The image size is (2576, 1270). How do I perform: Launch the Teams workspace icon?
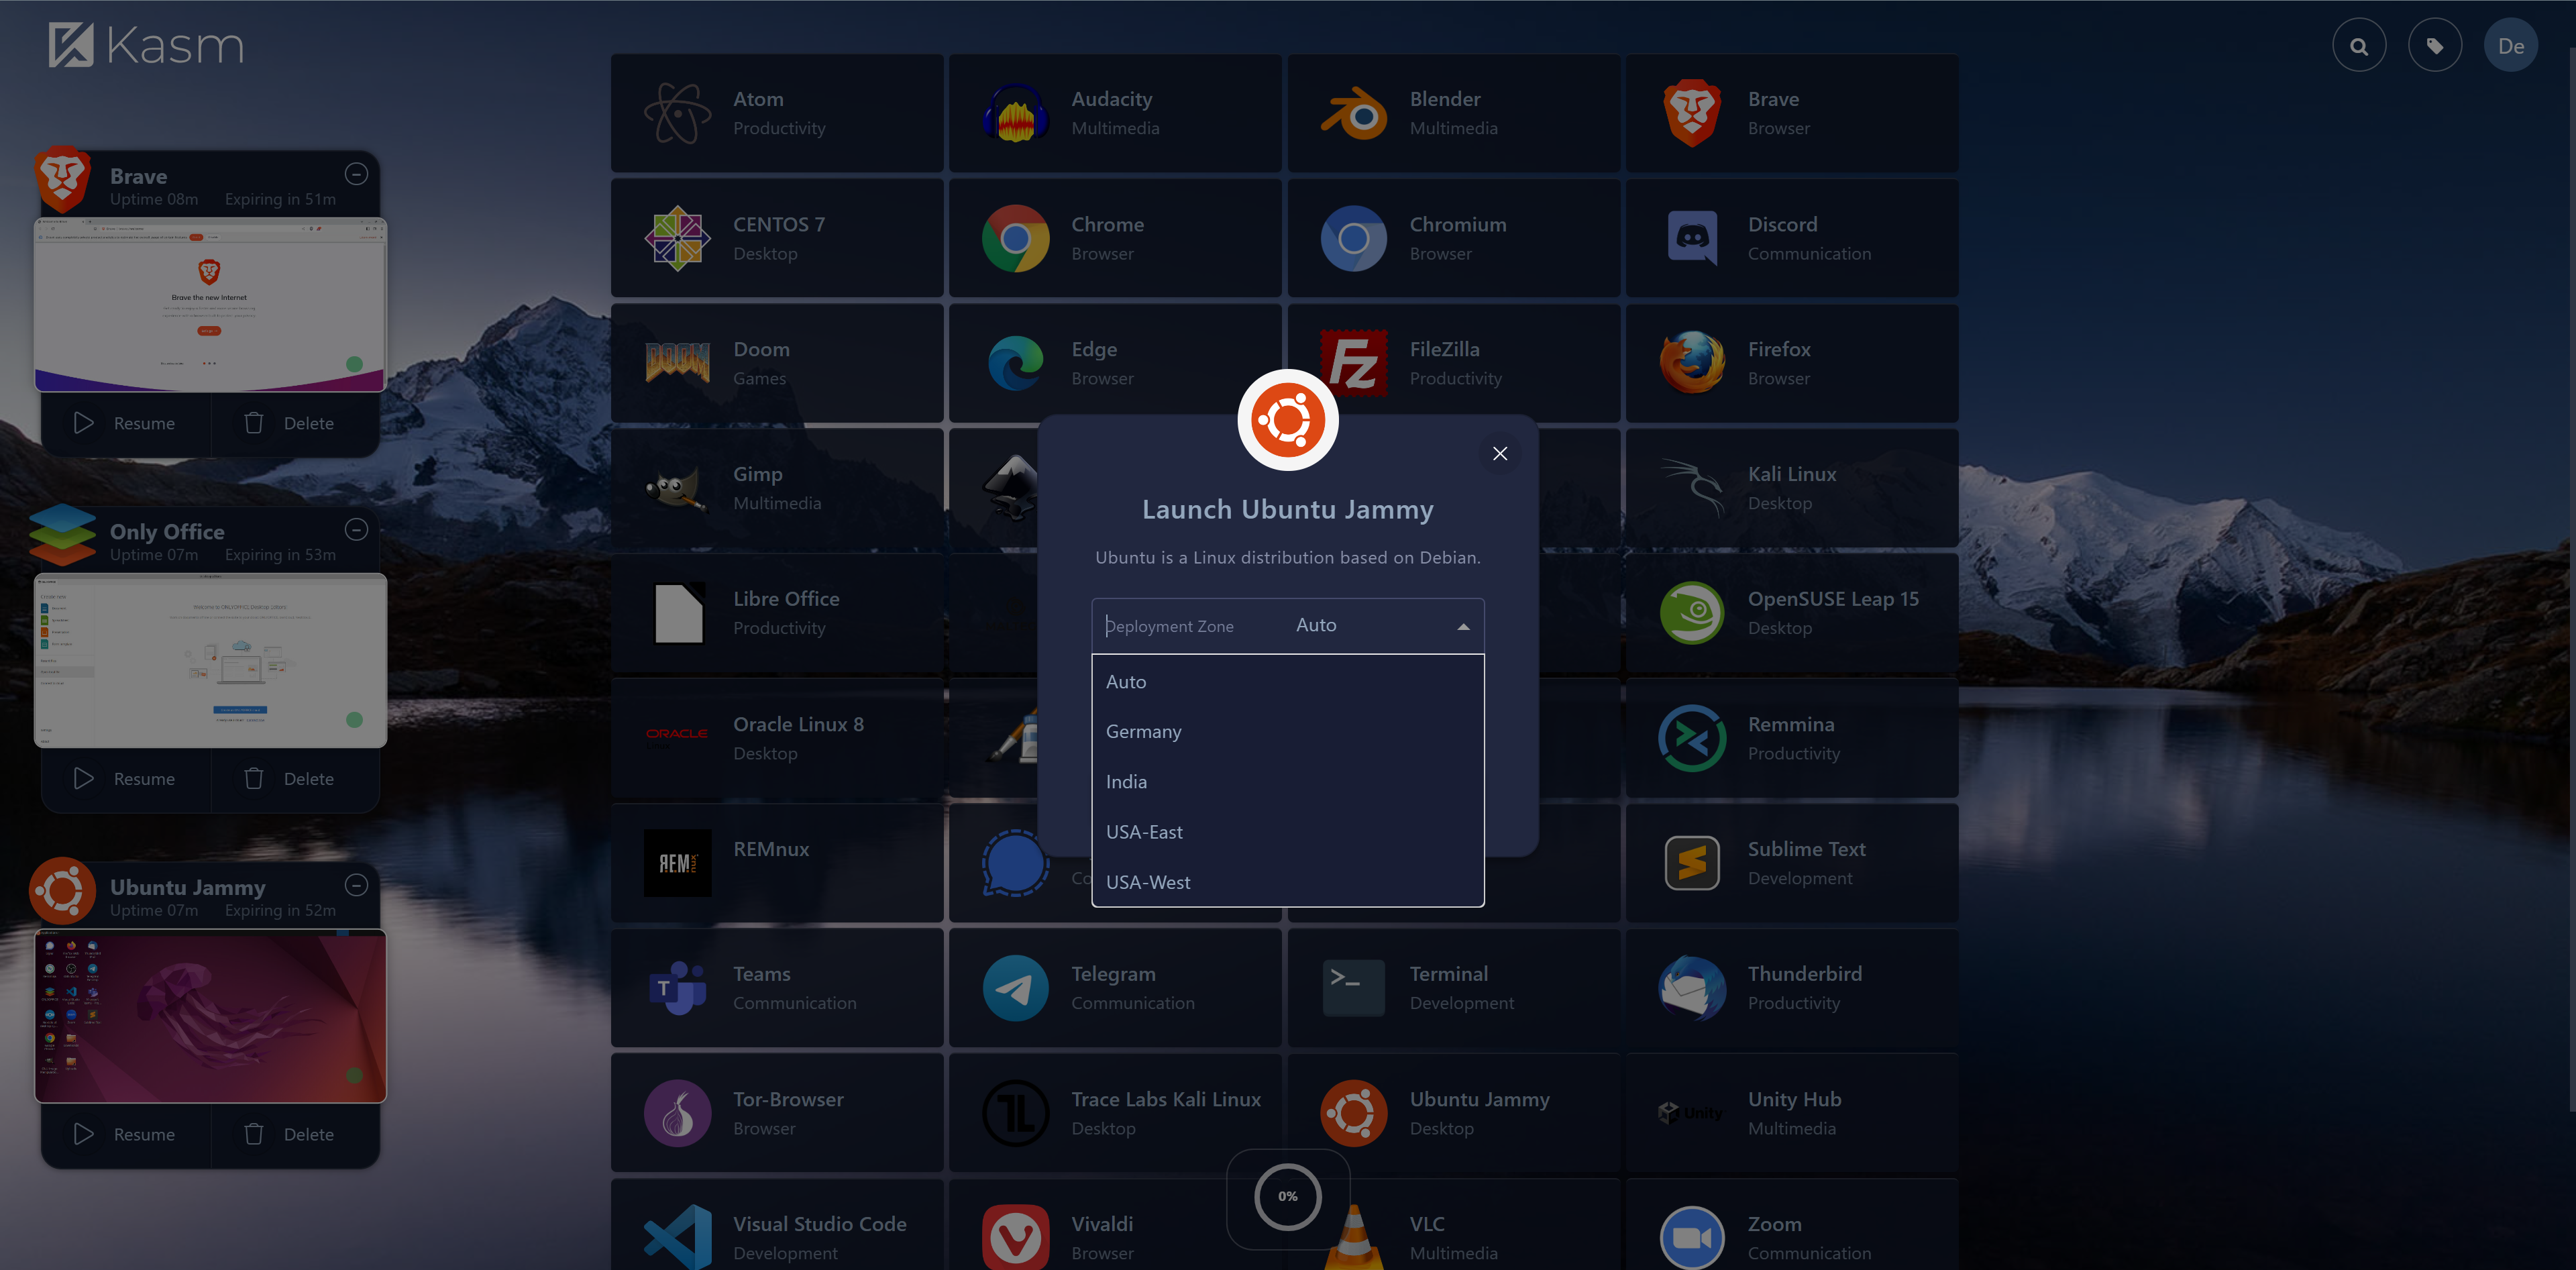click(x=678, y=988)
